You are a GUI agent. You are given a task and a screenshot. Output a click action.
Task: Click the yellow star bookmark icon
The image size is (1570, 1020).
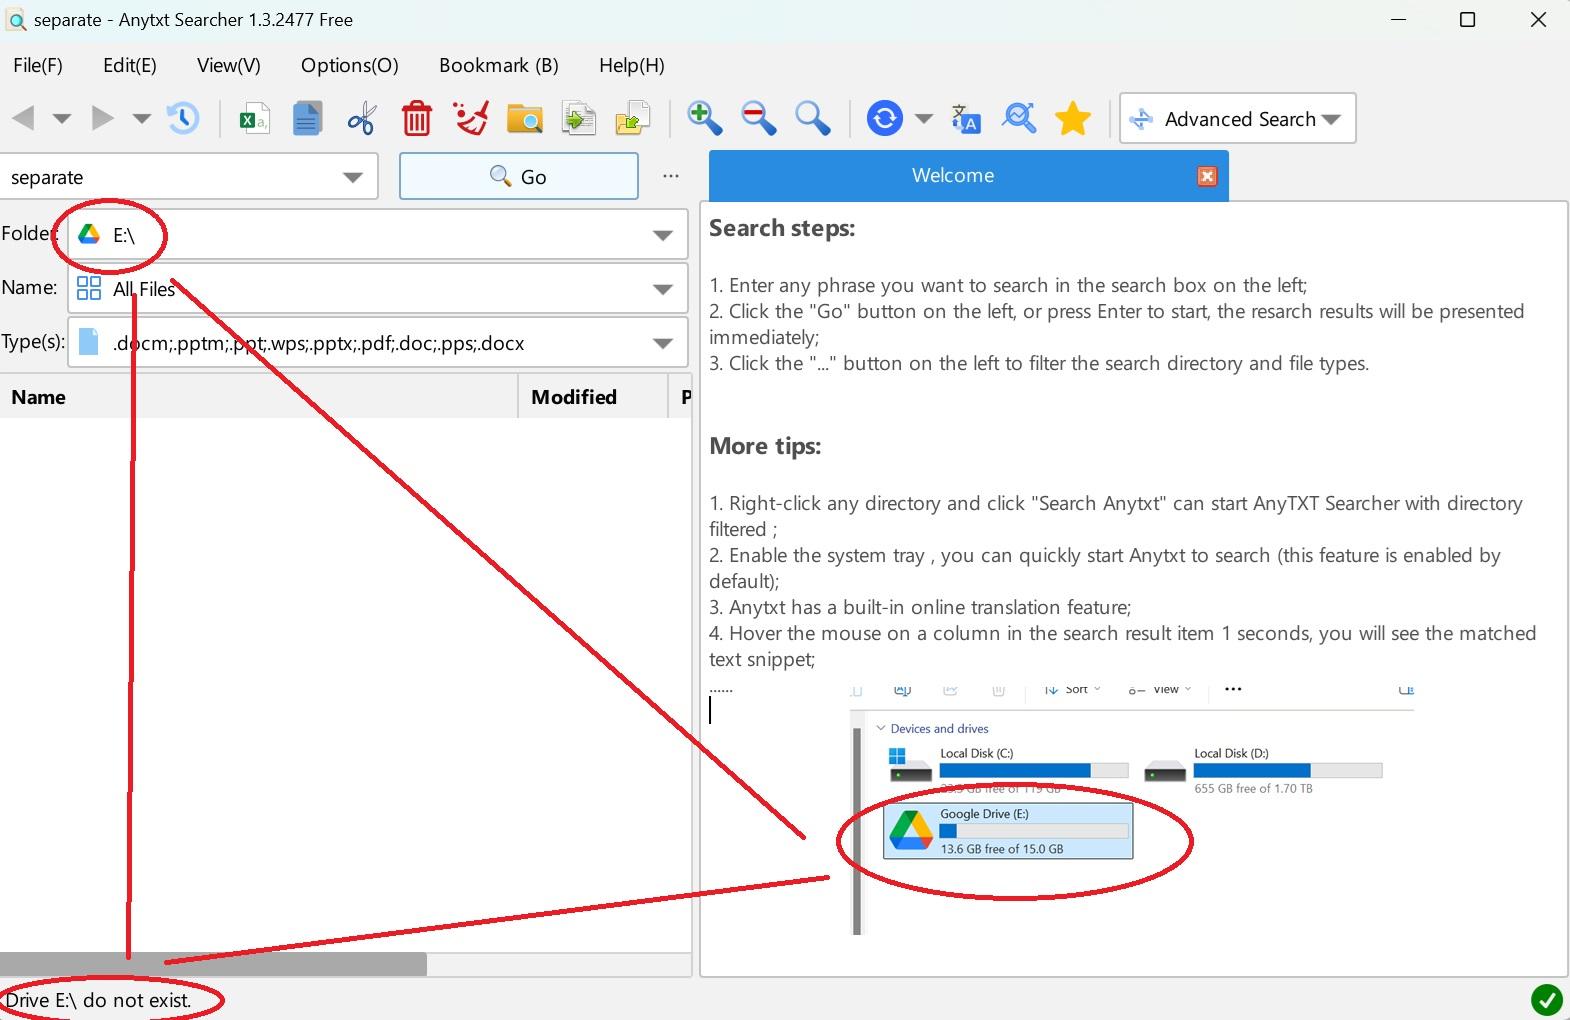(1072, 118)
